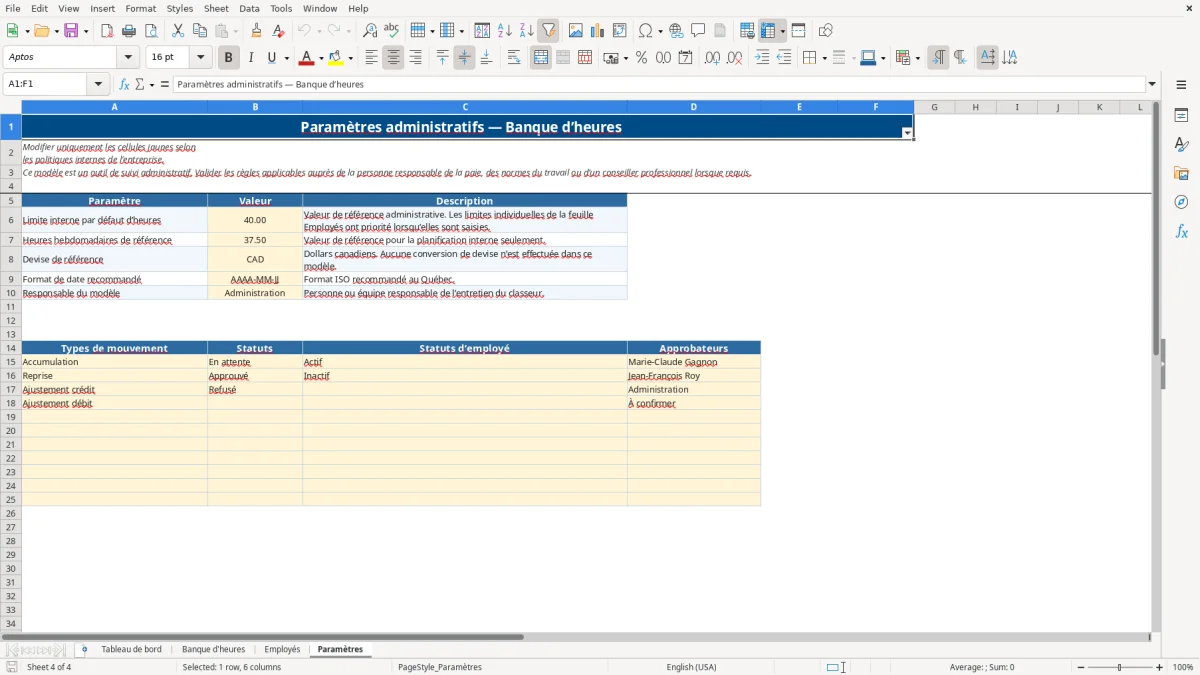Viewport: 1200px width, 675px height.
Task: Open Sidebar Properties panel
Action: pos(1181,116)
